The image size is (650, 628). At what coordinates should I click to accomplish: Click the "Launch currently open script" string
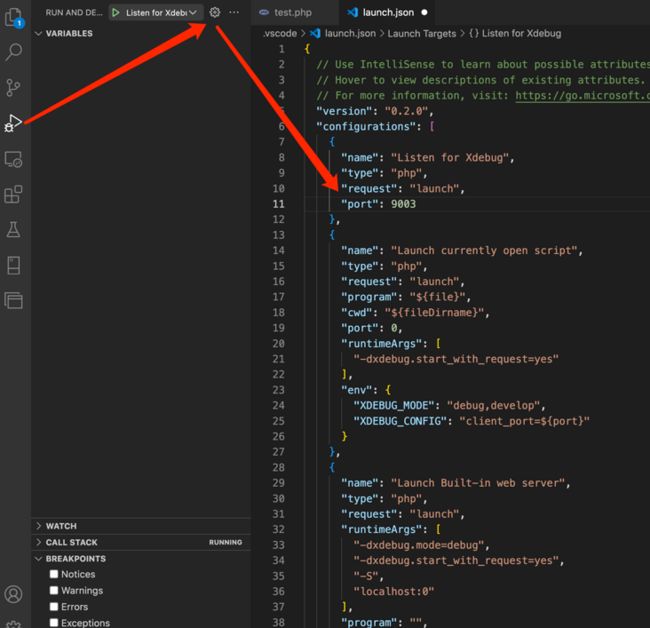tap(484, 250)
